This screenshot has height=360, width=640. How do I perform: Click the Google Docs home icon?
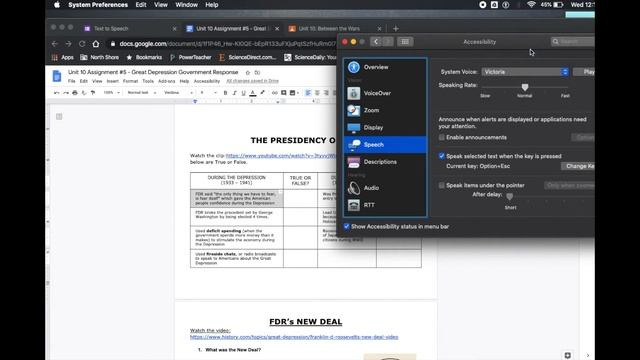coord(57,76)
